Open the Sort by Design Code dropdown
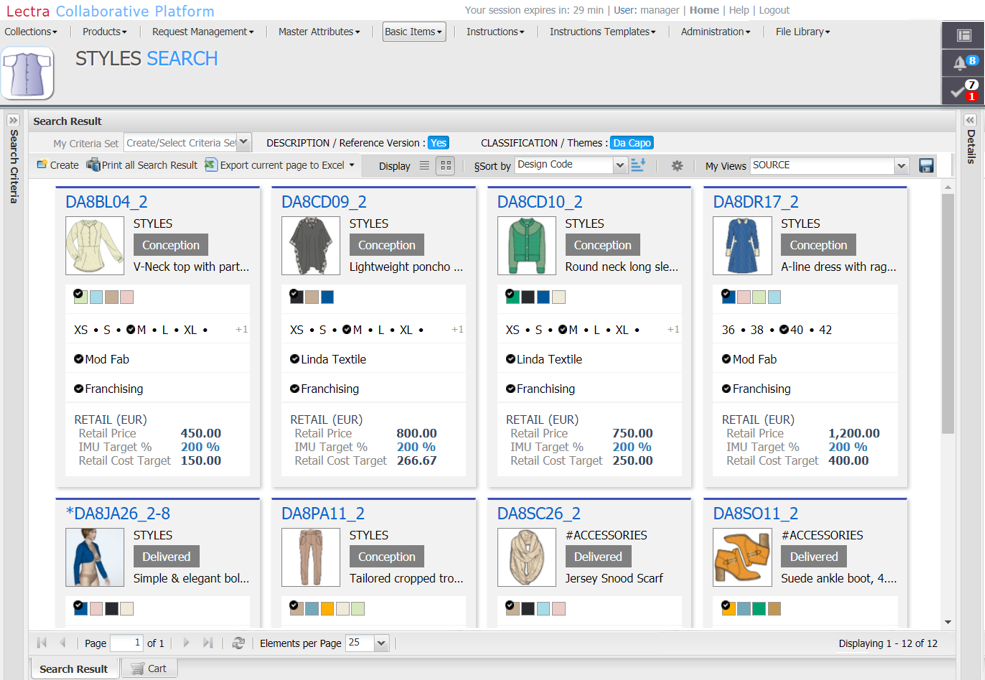 click(x=619, y=166)
